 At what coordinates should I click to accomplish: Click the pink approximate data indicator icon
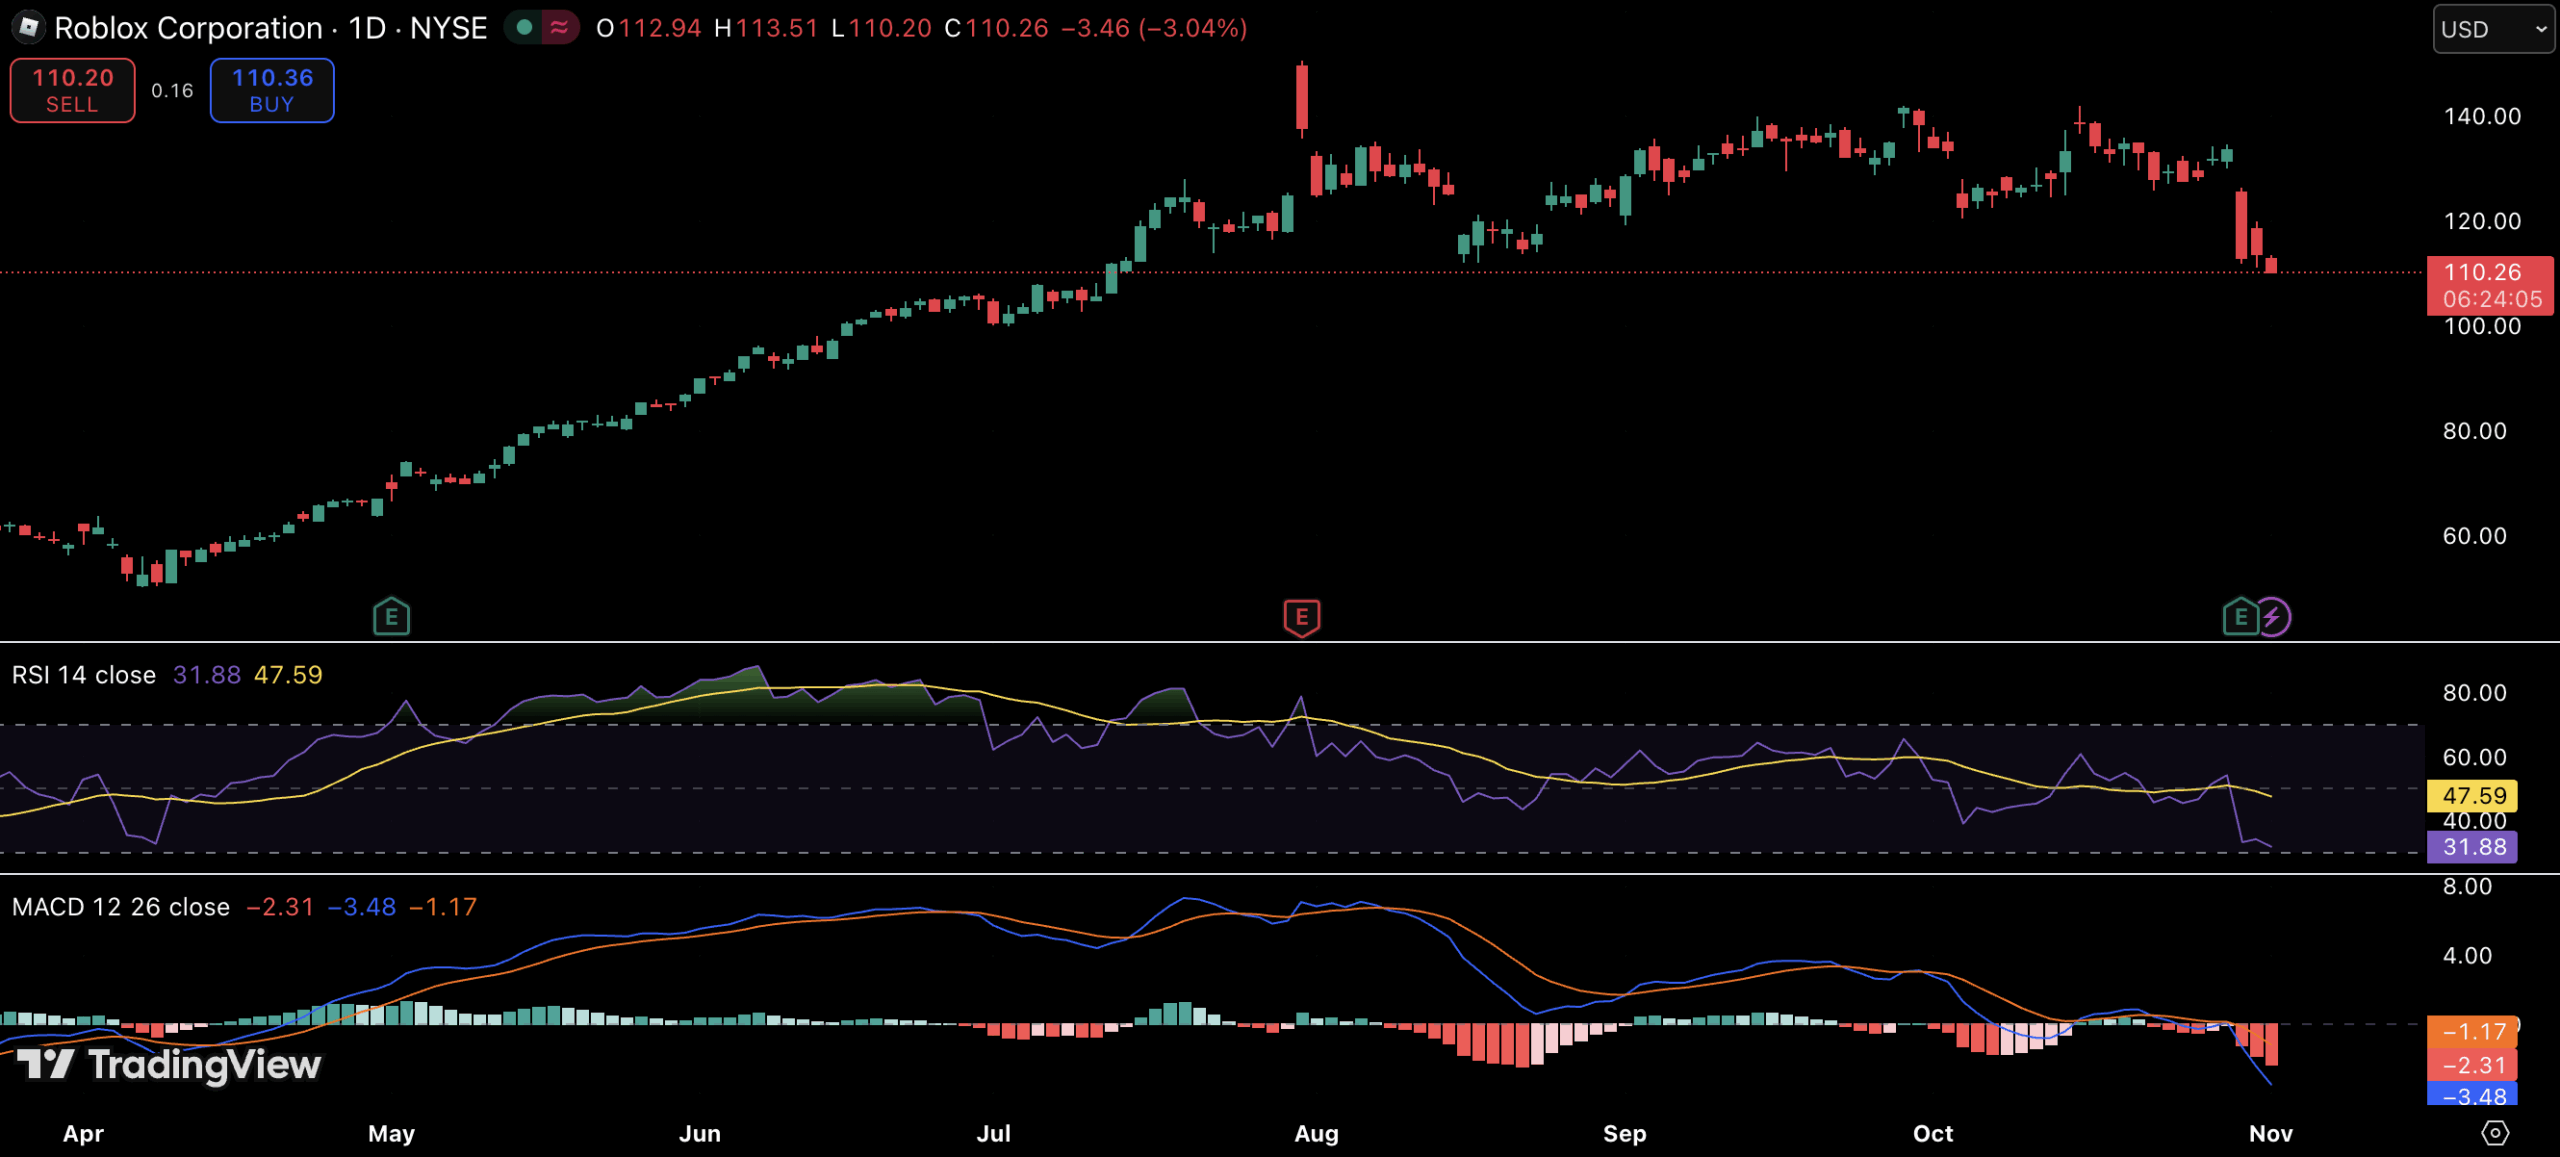[560, 28]
